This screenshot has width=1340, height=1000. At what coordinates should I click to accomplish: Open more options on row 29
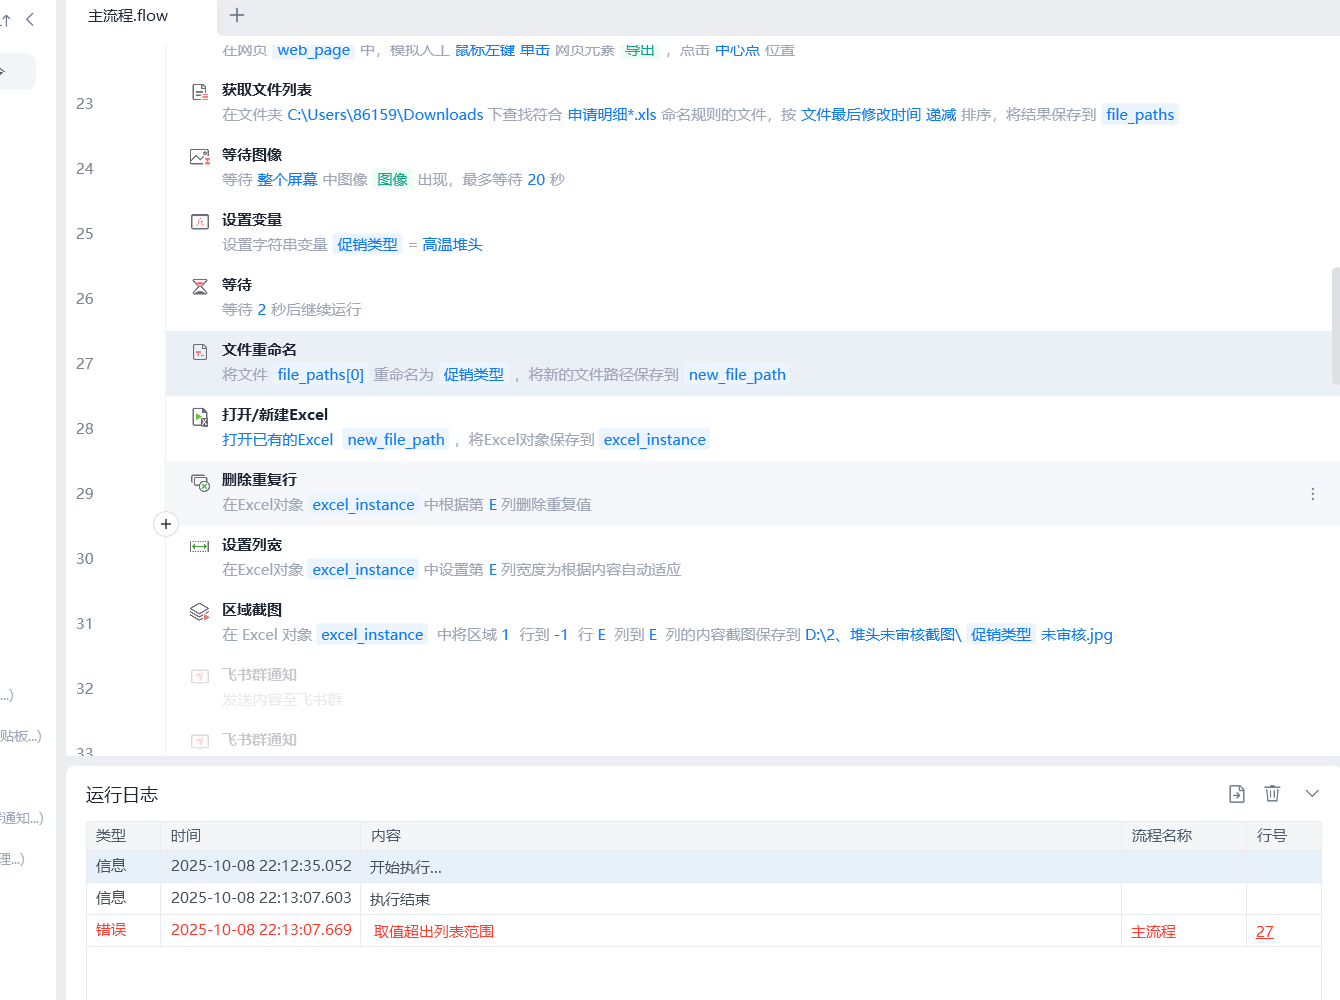(1313, 494)
